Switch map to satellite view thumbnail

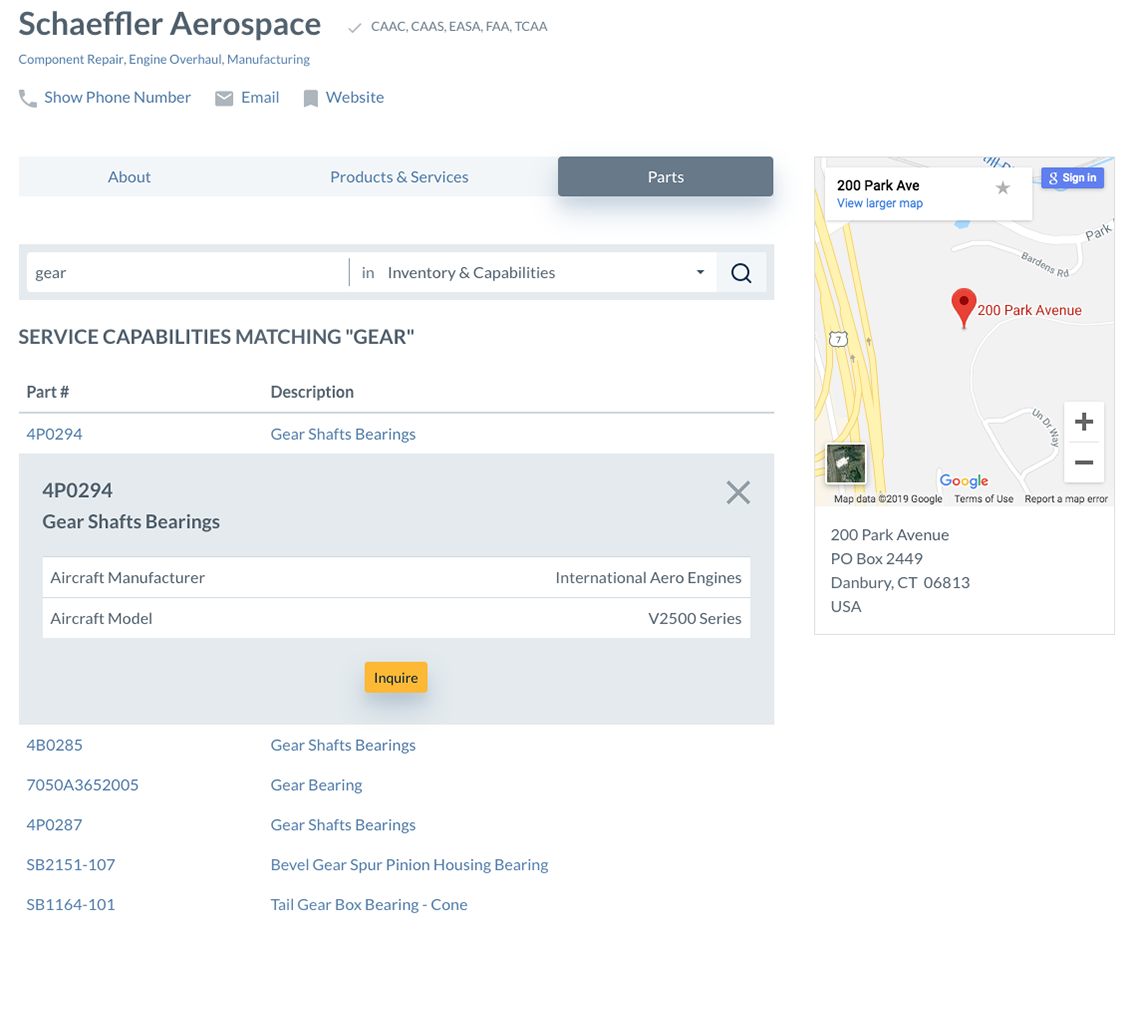(846, 464)
